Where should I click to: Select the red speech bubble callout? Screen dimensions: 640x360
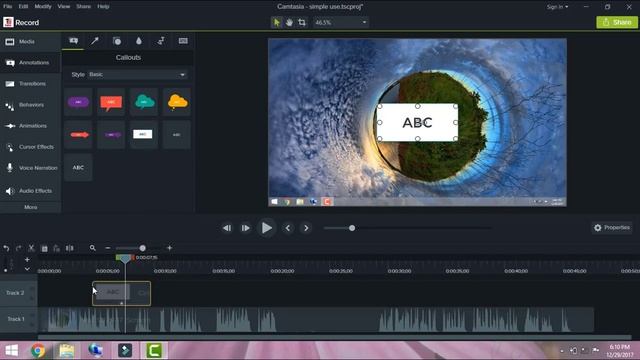click(x=111, y=102)
